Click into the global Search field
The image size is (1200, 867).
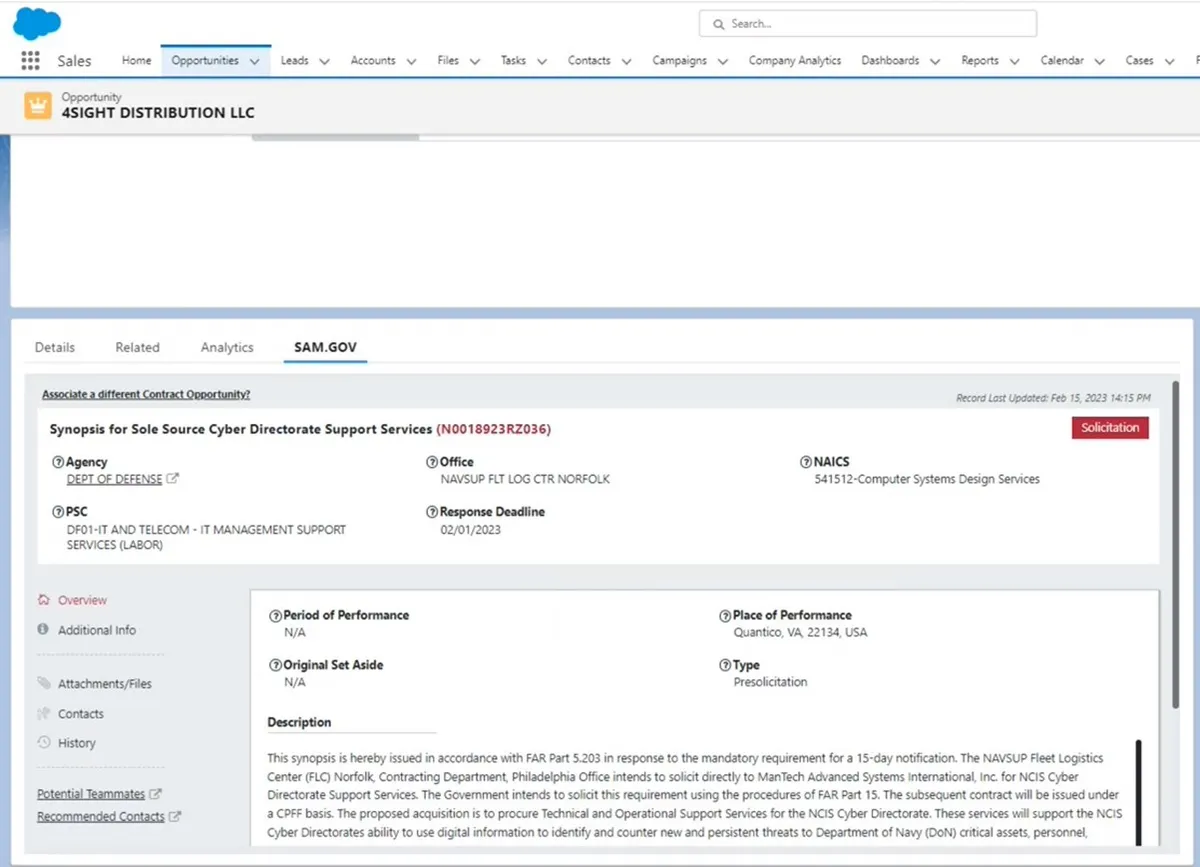click(x=868, y=24)
